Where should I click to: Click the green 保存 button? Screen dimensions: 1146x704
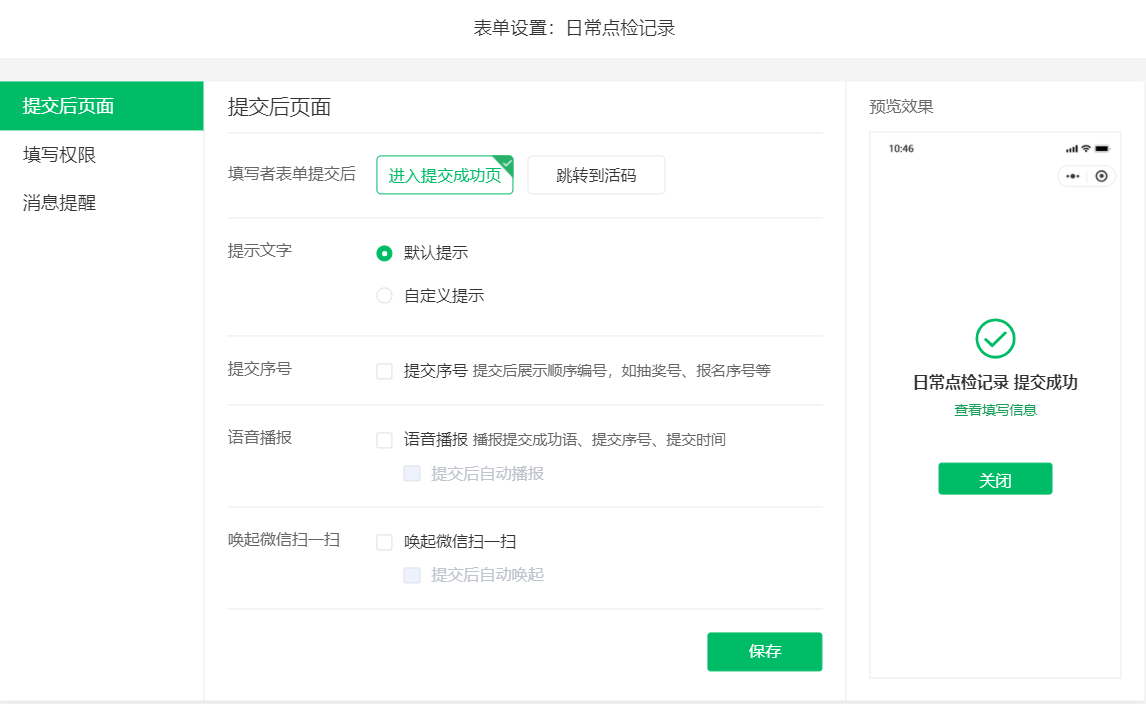point(764,651)
